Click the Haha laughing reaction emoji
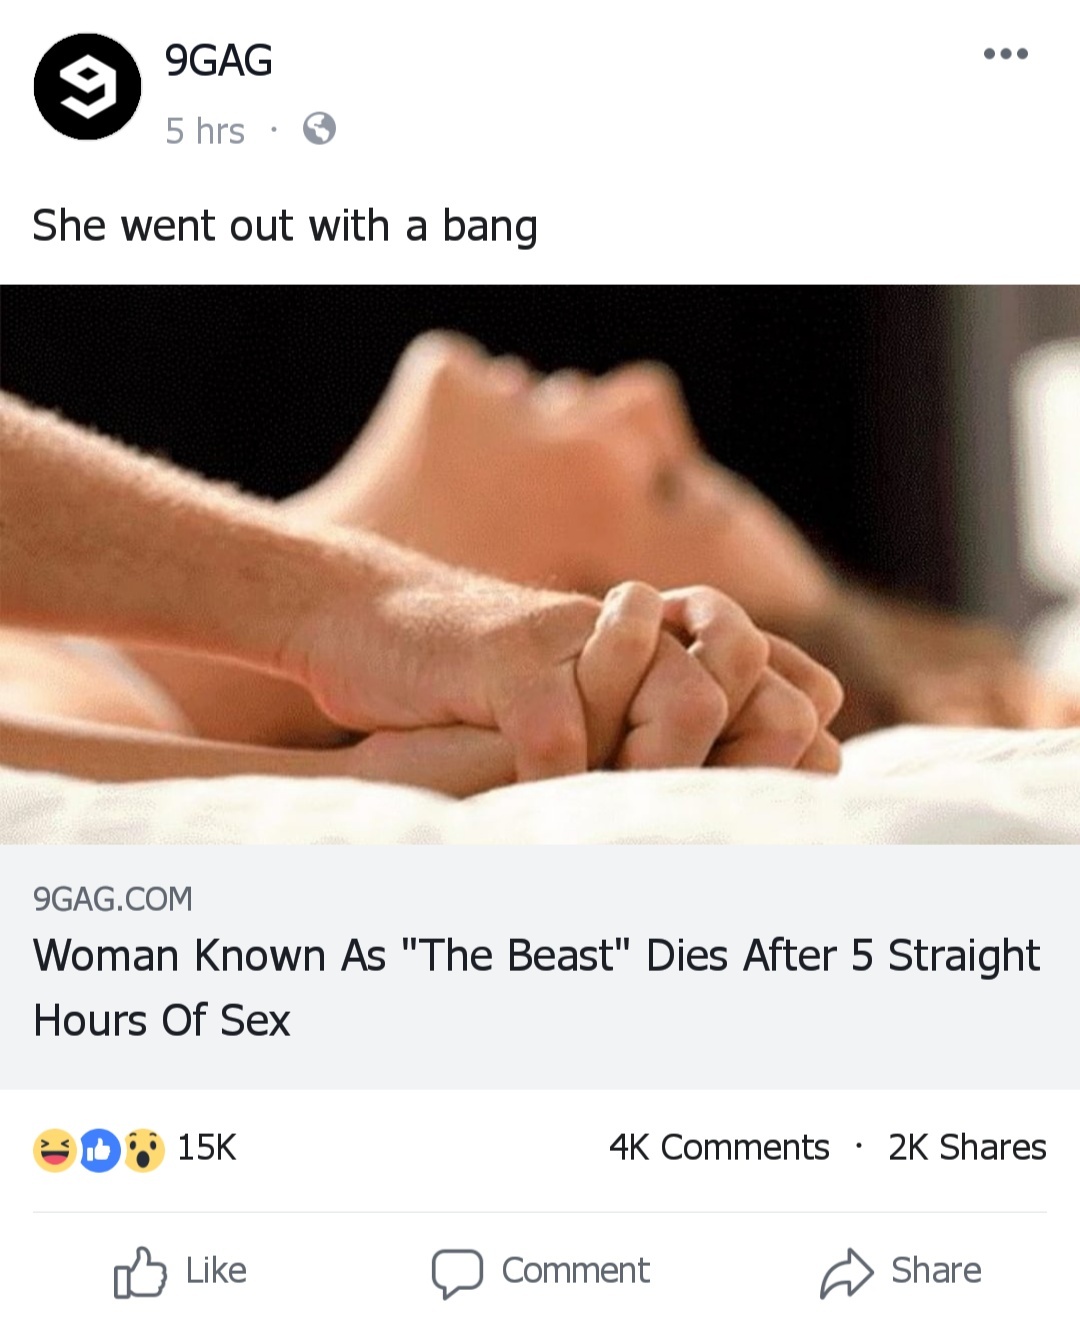Image resolution: width=1080 pixels, height=1332 pixels. (x=55, y=1149)
